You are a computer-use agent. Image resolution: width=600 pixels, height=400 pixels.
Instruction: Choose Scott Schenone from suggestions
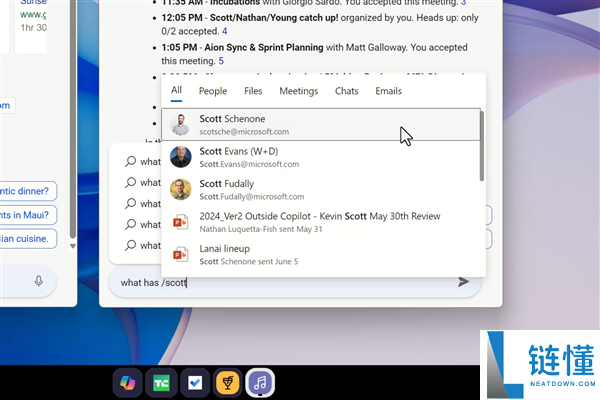tap(321, 125)
